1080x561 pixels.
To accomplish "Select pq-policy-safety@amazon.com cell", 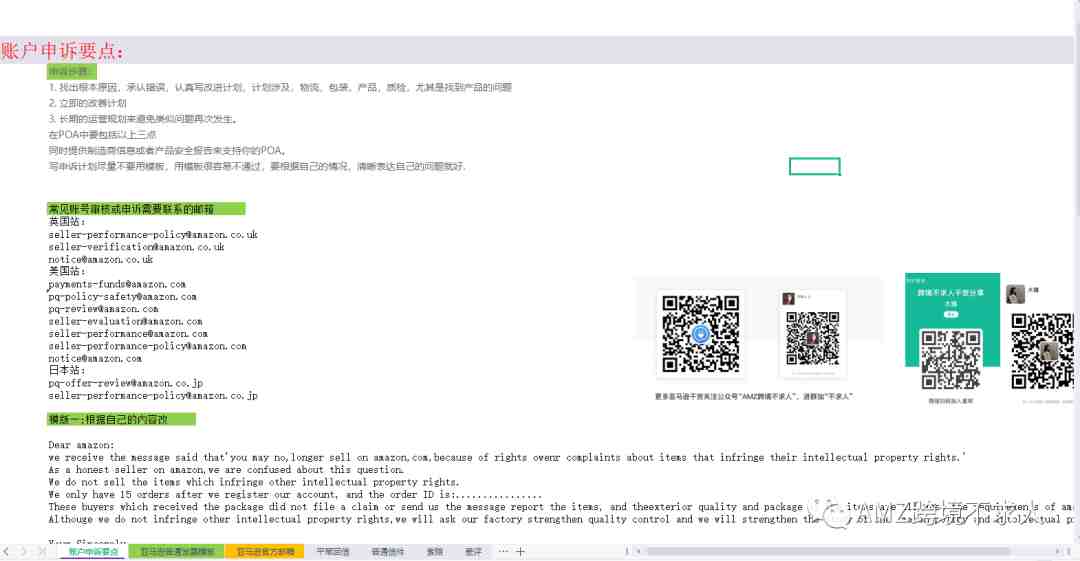I will coord(123,296).
